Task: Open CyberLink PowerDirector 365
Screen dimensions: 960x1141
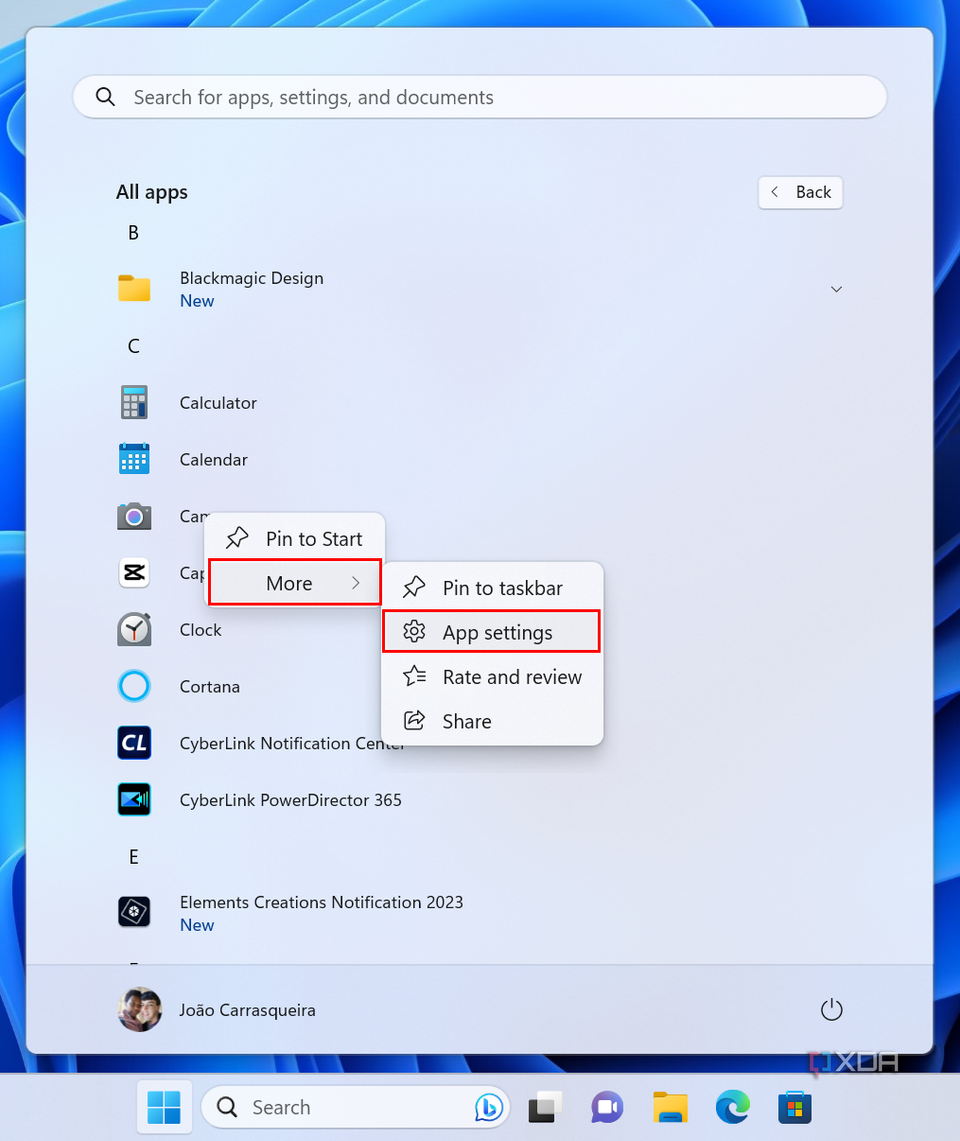Action: (x=290, y=800)
